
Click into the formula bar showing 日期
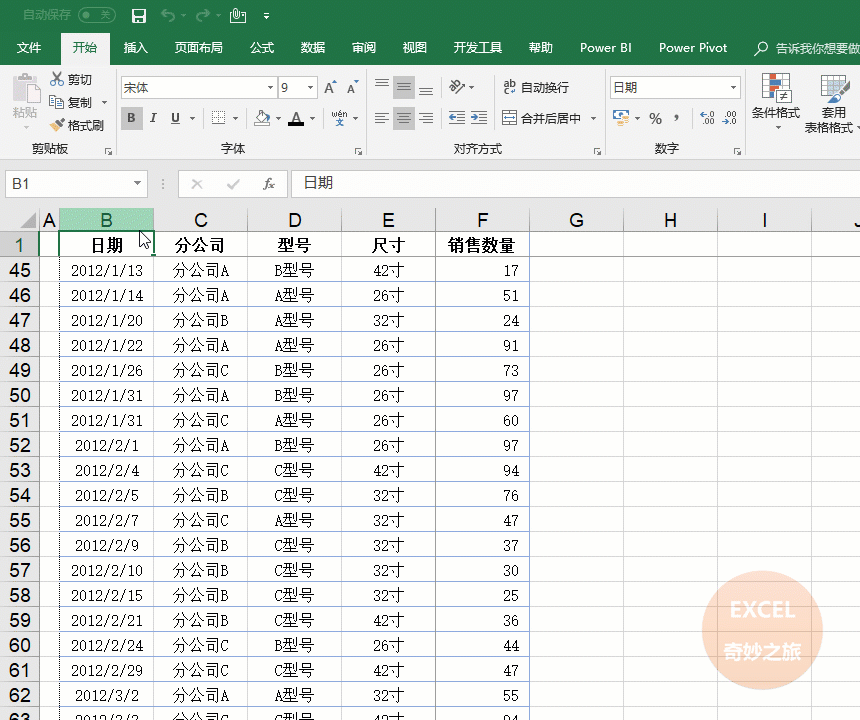[x=576, y=183]
